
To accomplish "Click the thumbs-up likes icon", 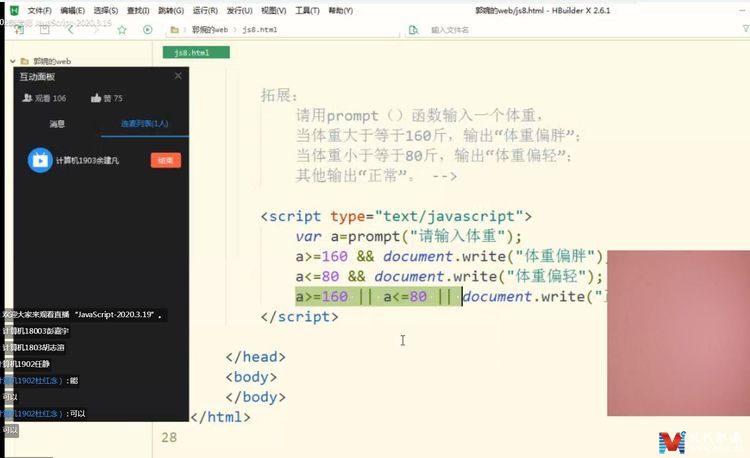I will coord(96,98).
